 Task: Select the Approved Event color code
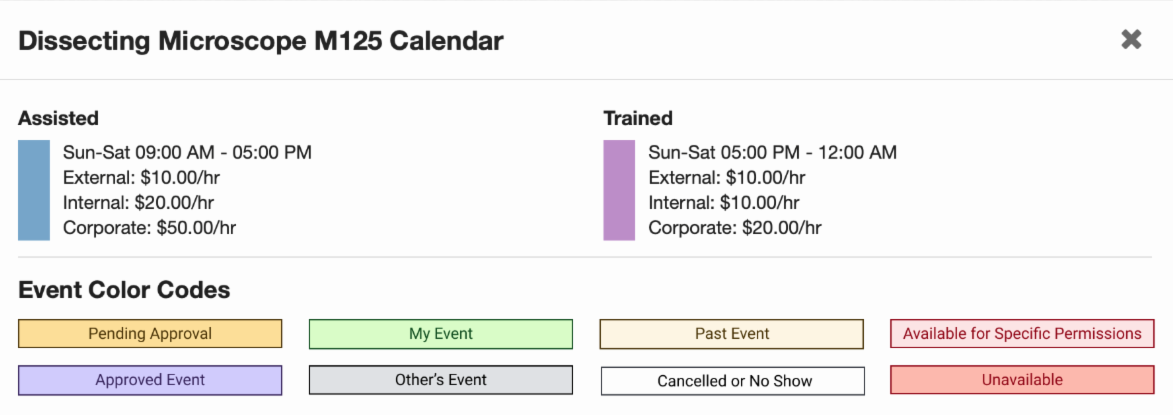coord(150,380)
